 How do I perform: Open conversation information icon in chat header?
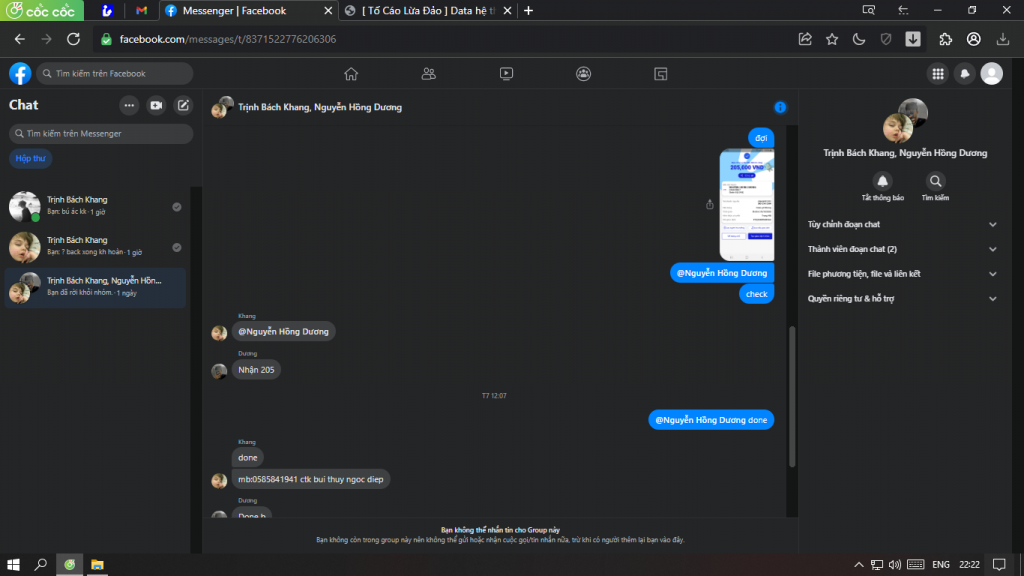pos(780,107)
